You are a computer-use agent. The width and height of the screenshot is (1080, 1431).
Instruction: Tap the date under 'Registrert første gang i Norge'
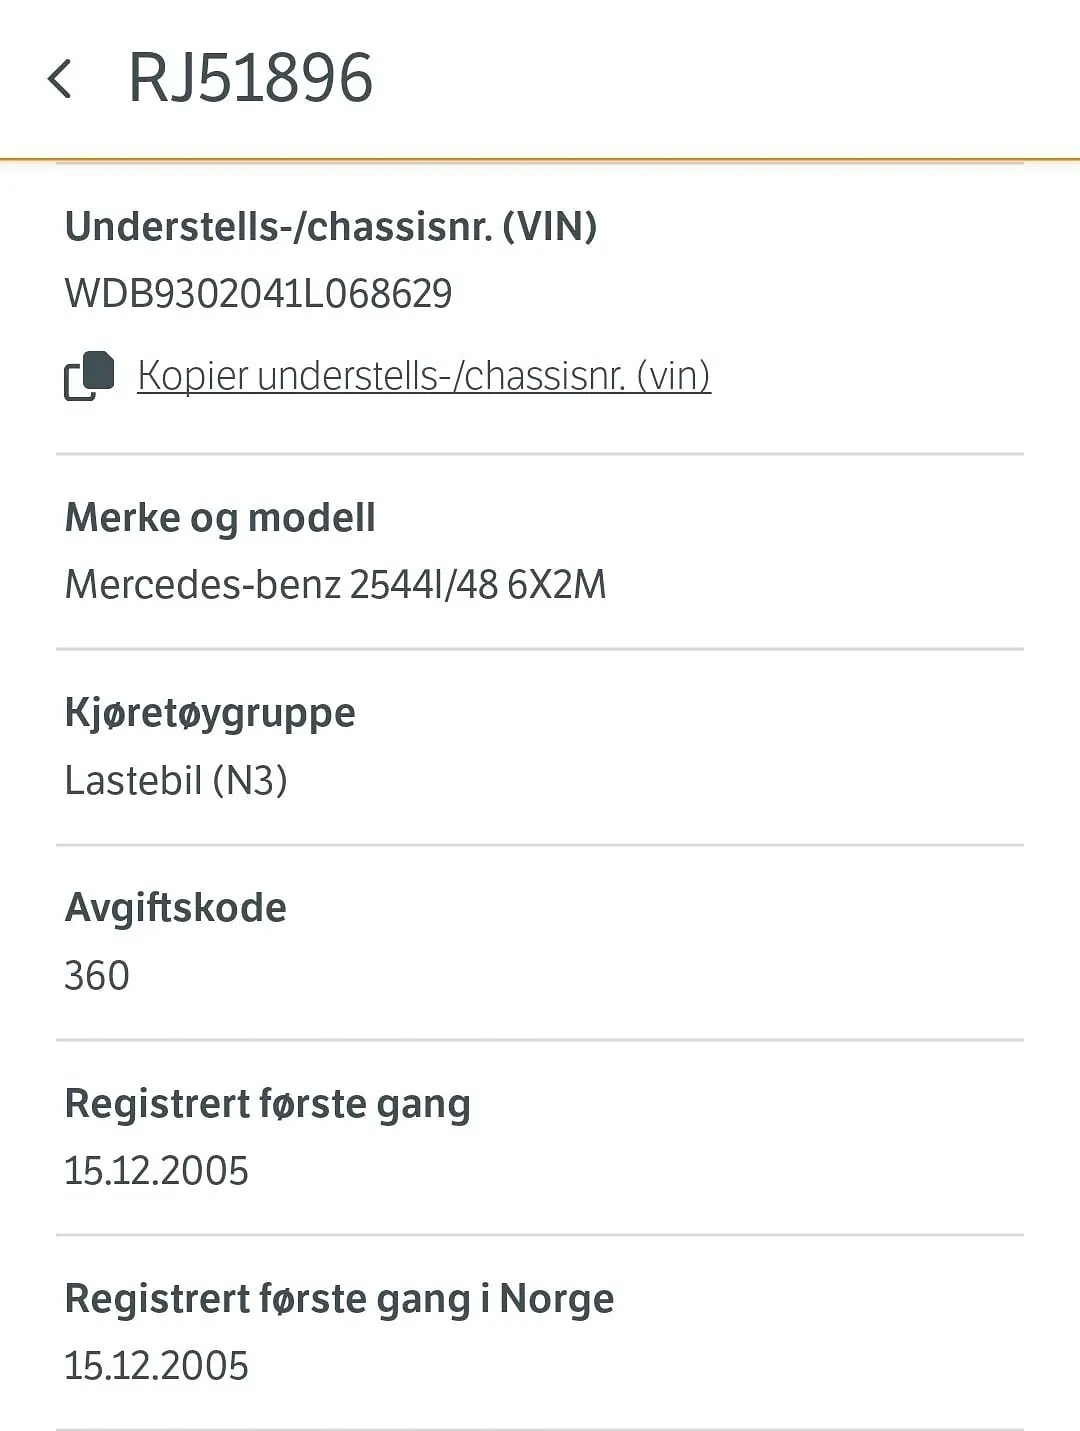point(156,1366)
